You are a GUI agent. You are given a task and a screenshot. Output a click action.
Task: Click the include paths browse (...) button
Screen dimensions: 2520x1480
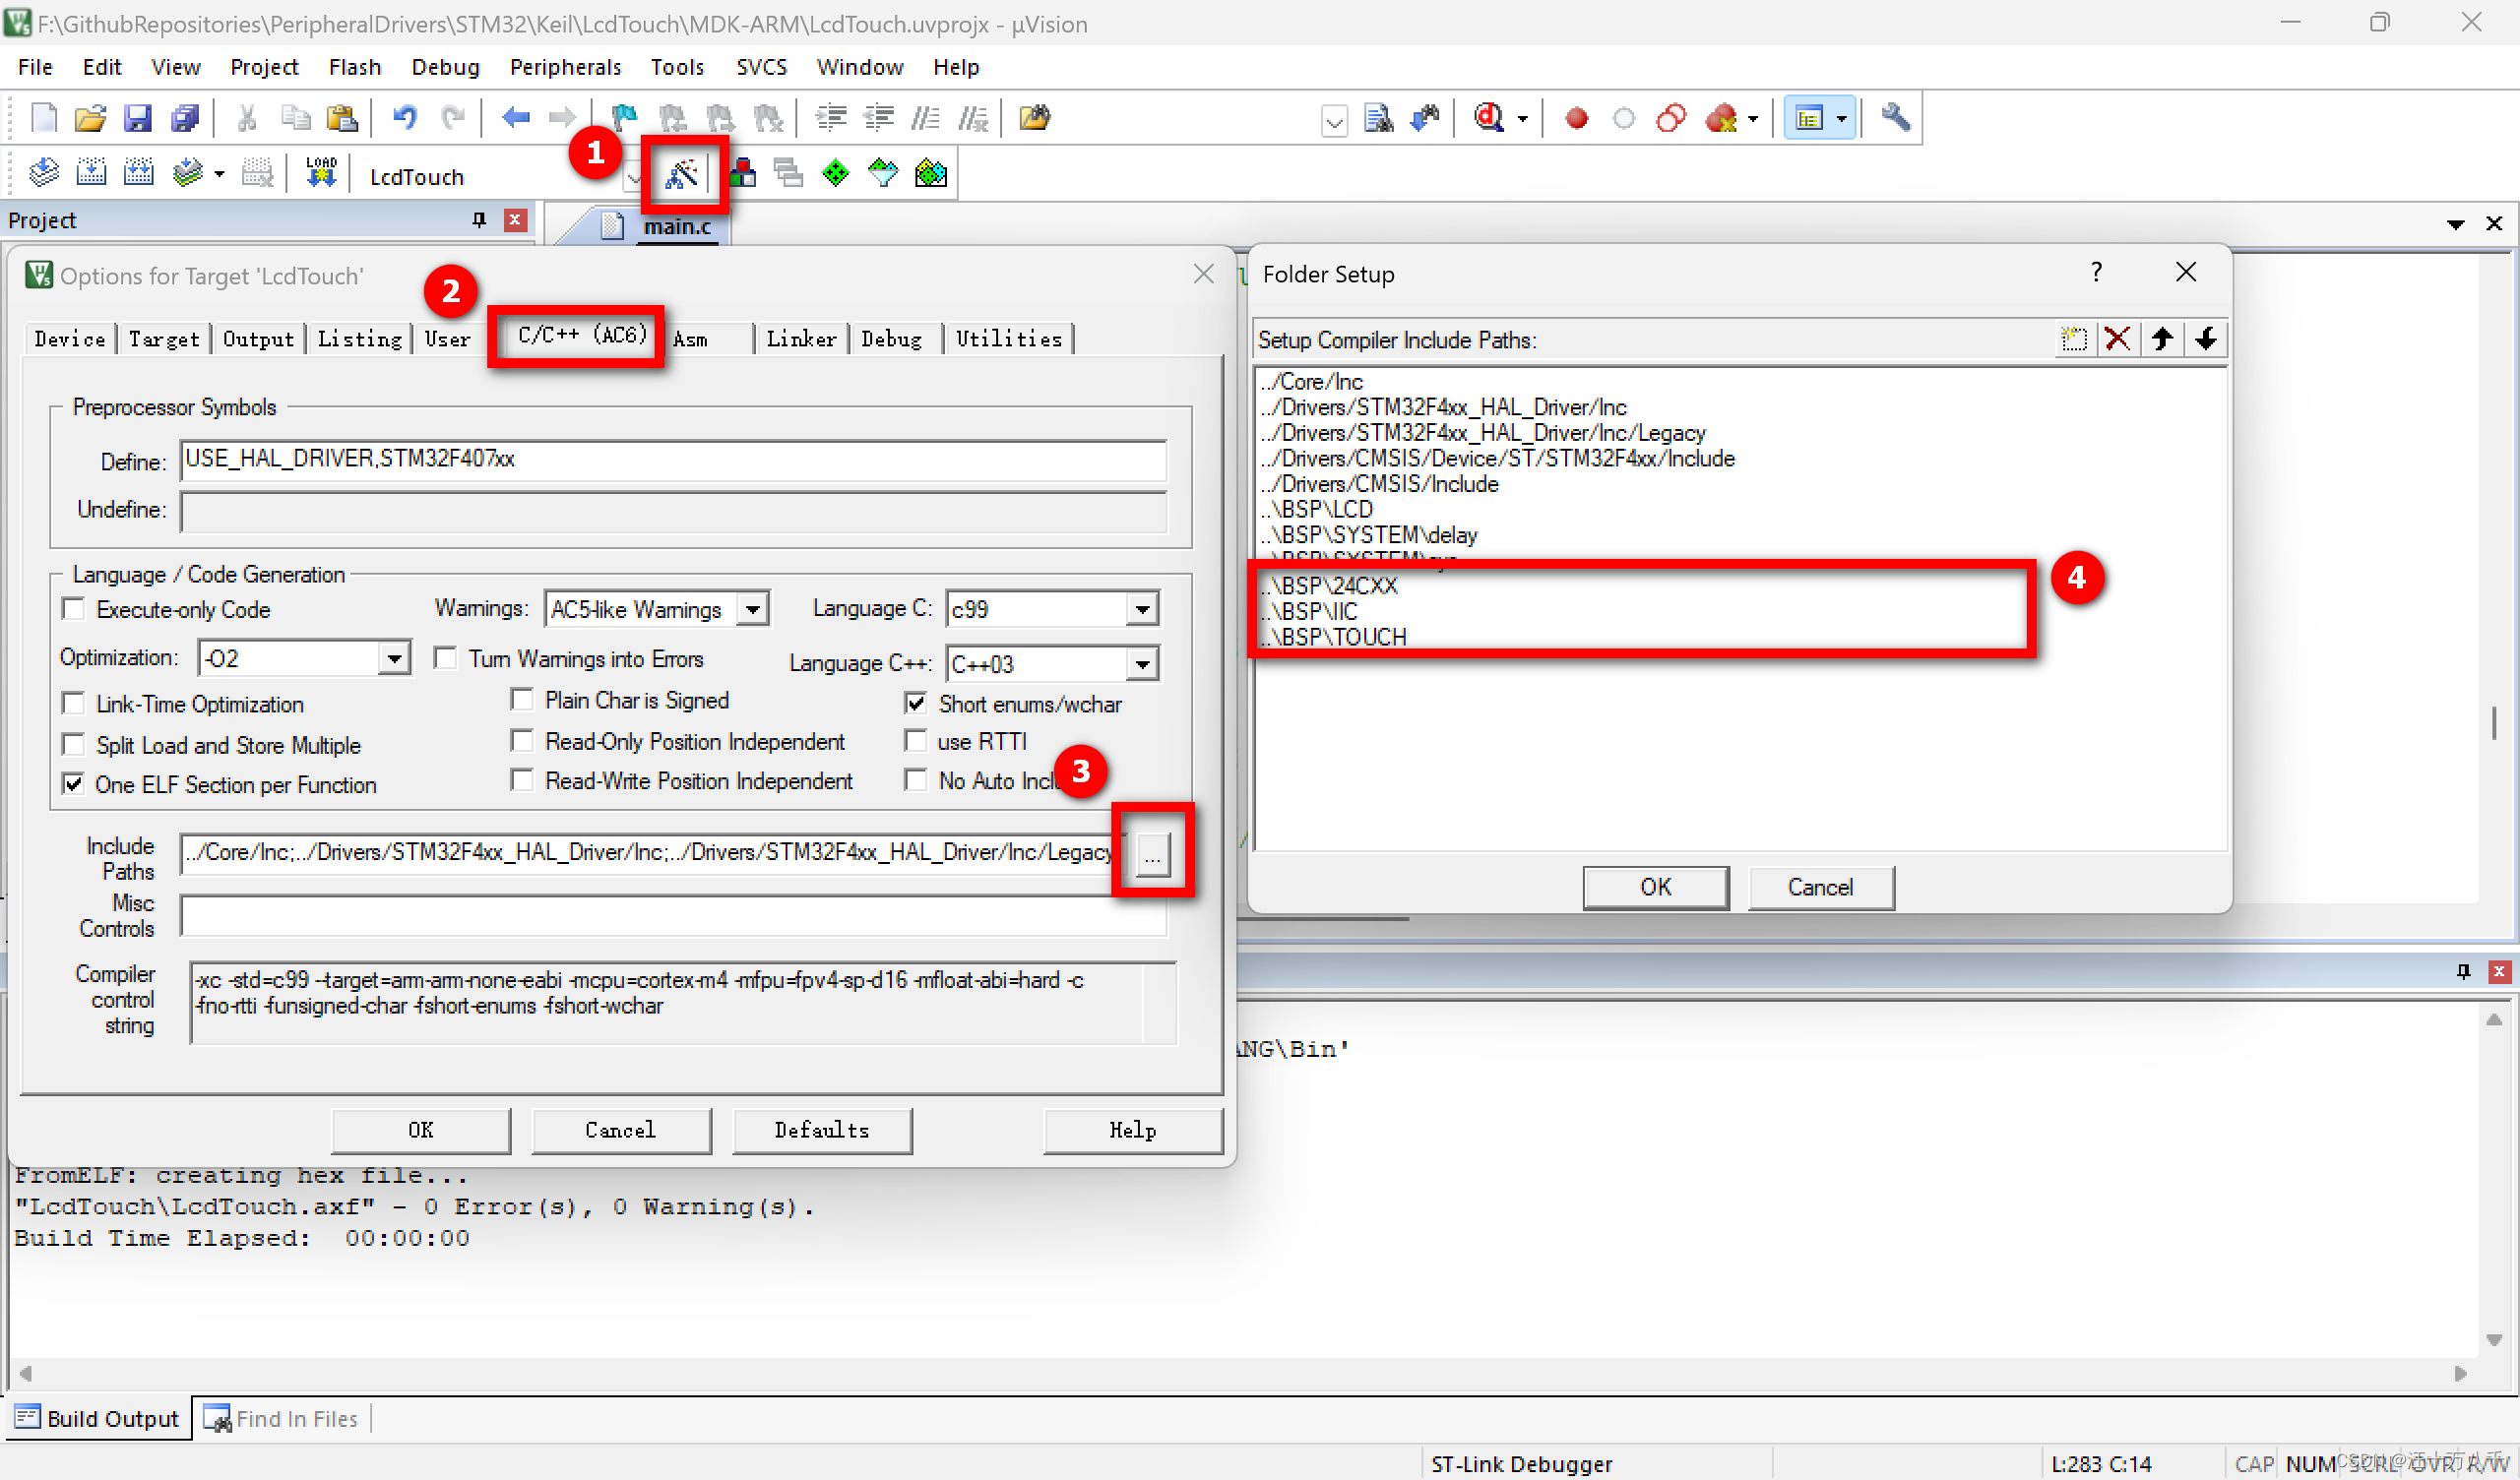point(1152,855)
